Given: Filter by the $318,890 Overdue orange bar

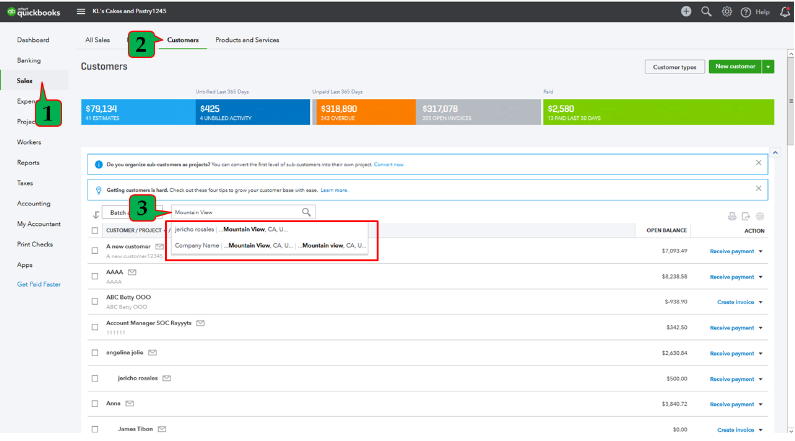Looking at the screenshot, I should pyautogui.click(x=365, y=112).
